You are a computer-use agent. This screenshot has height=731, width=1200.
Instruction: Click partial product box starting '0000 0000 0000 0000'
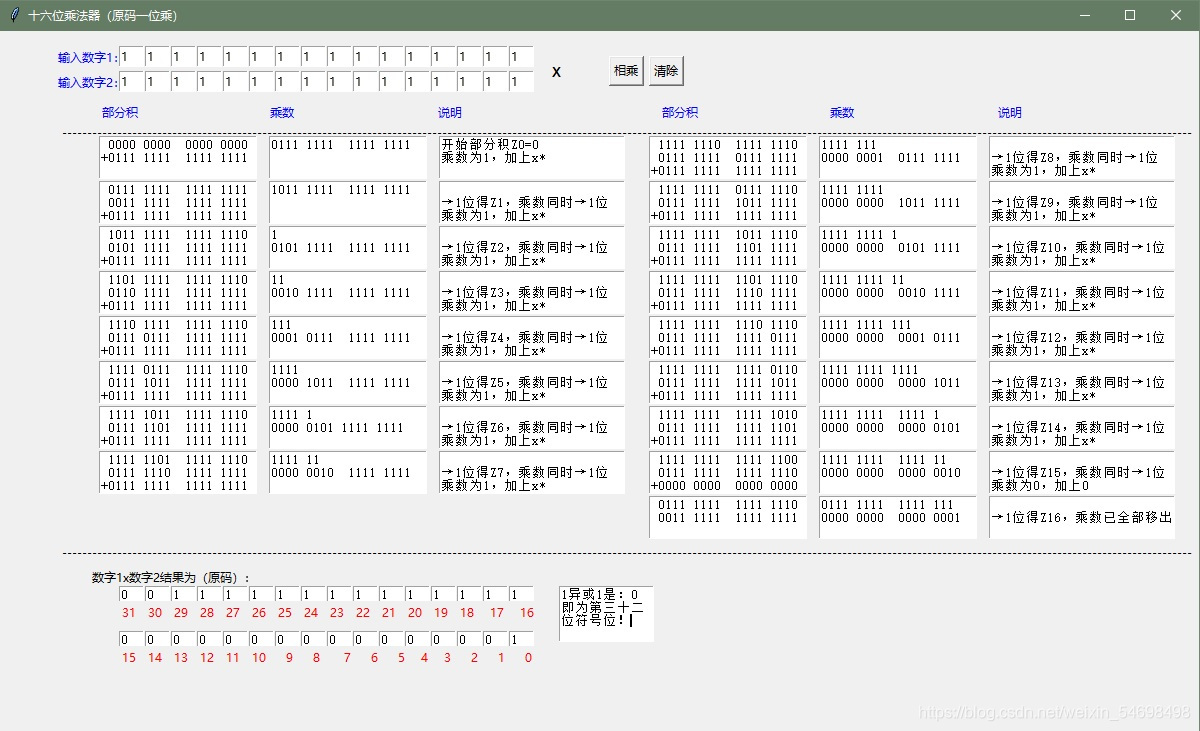[x=178, y=158]
